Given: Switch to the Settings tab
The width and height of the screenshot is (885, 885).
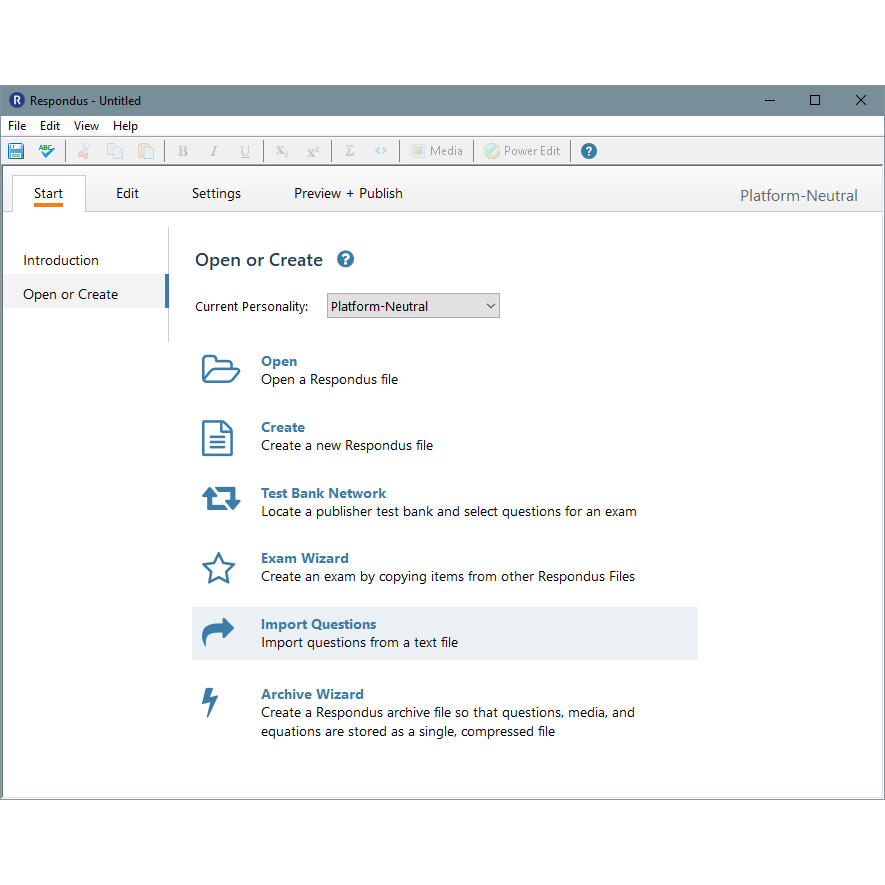Looking at the screenshot, I should click(216, 194).
